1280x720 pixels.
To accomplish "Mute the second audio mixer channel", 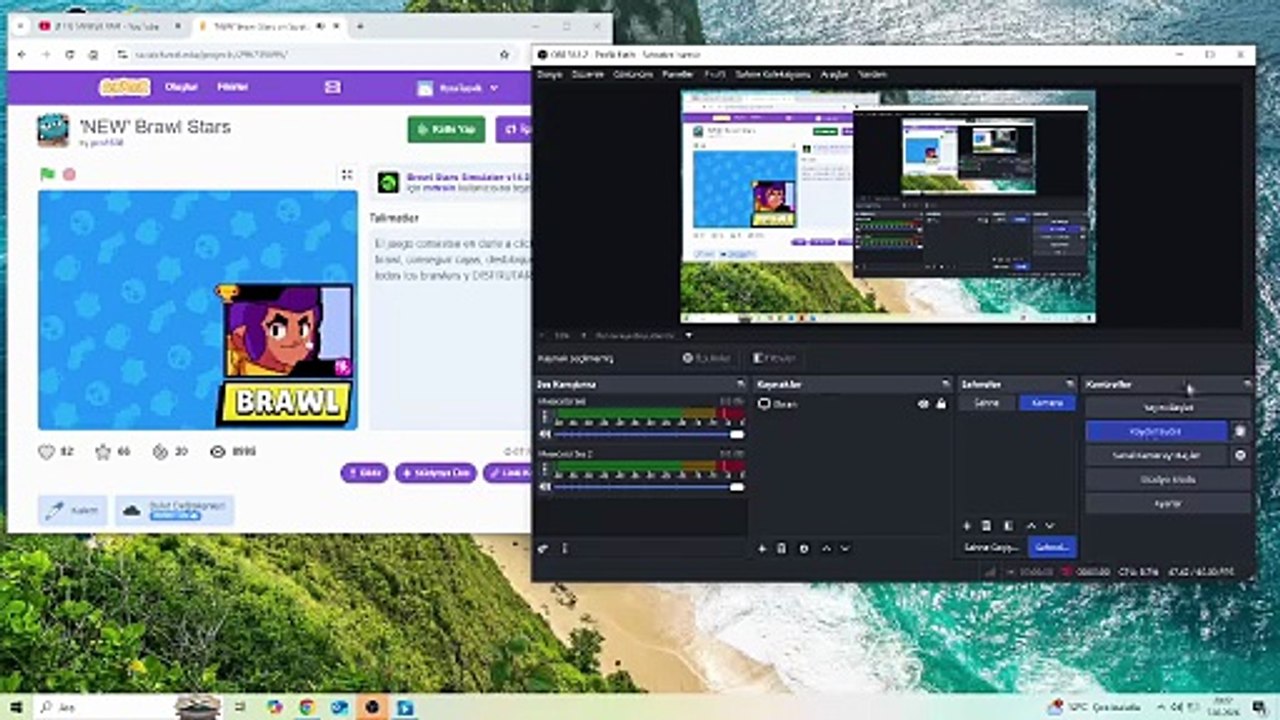I will (x=545, y=486).
